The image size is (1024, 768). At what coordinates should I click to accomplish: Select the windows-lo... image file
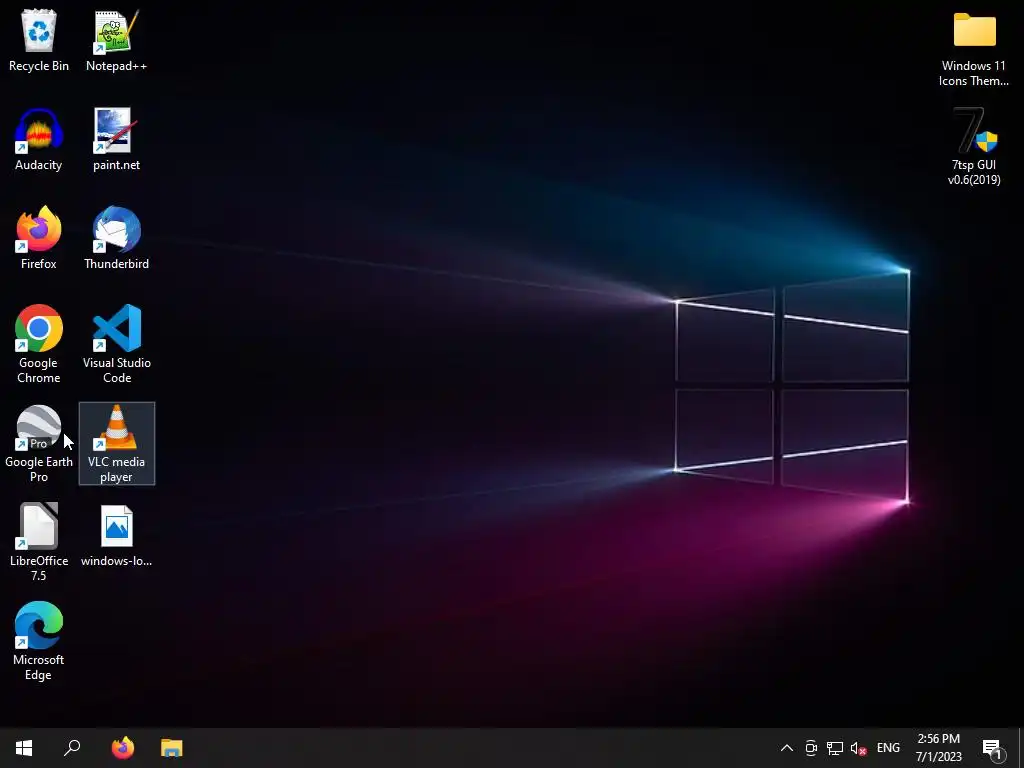[116, 536]
